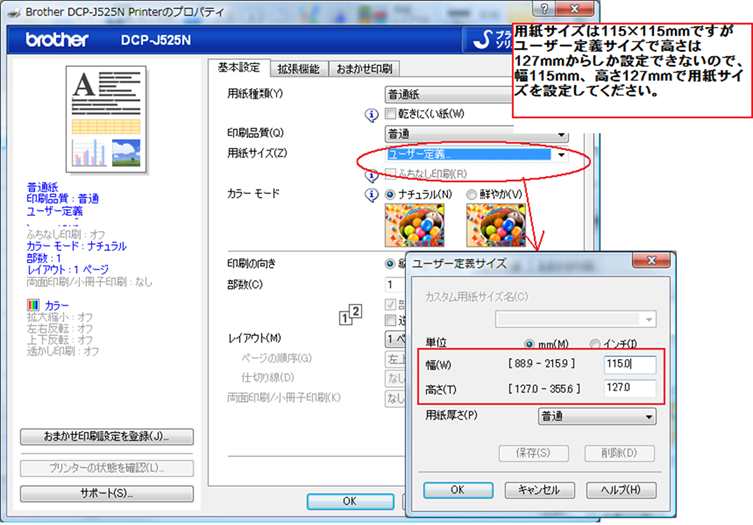This screenshot has width=753, height=525.
Task: Click the brother logo in header
Action: tap(57, 39)
